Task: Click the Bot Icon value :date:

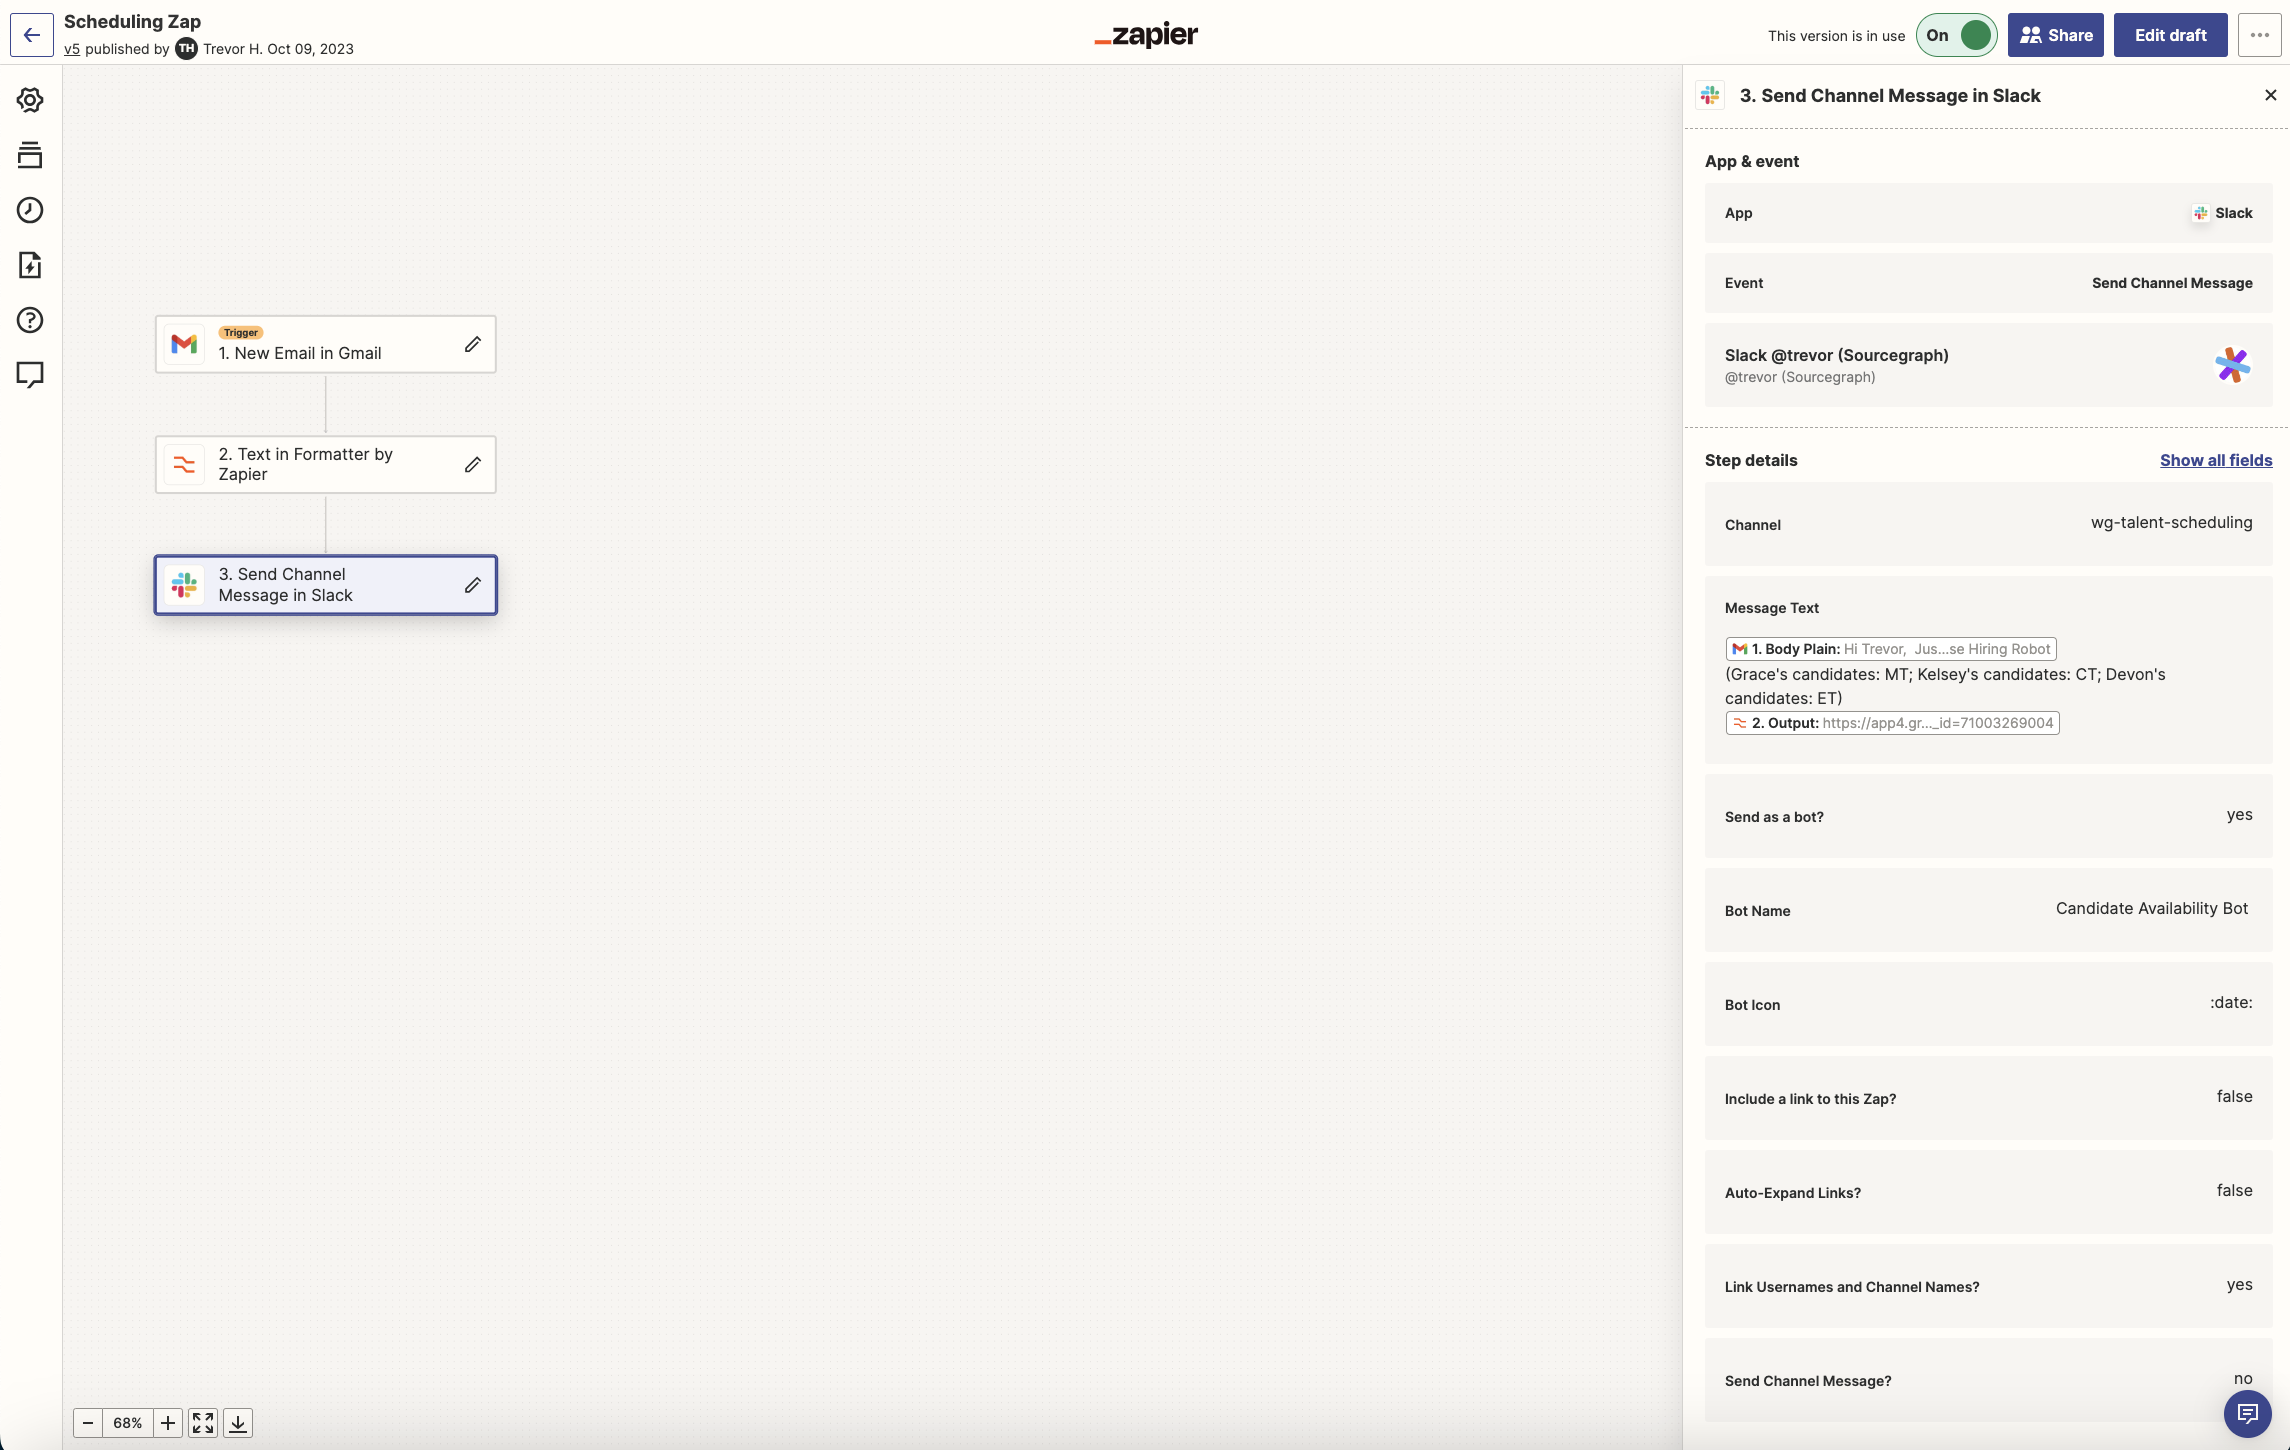Action: 2231,1003
